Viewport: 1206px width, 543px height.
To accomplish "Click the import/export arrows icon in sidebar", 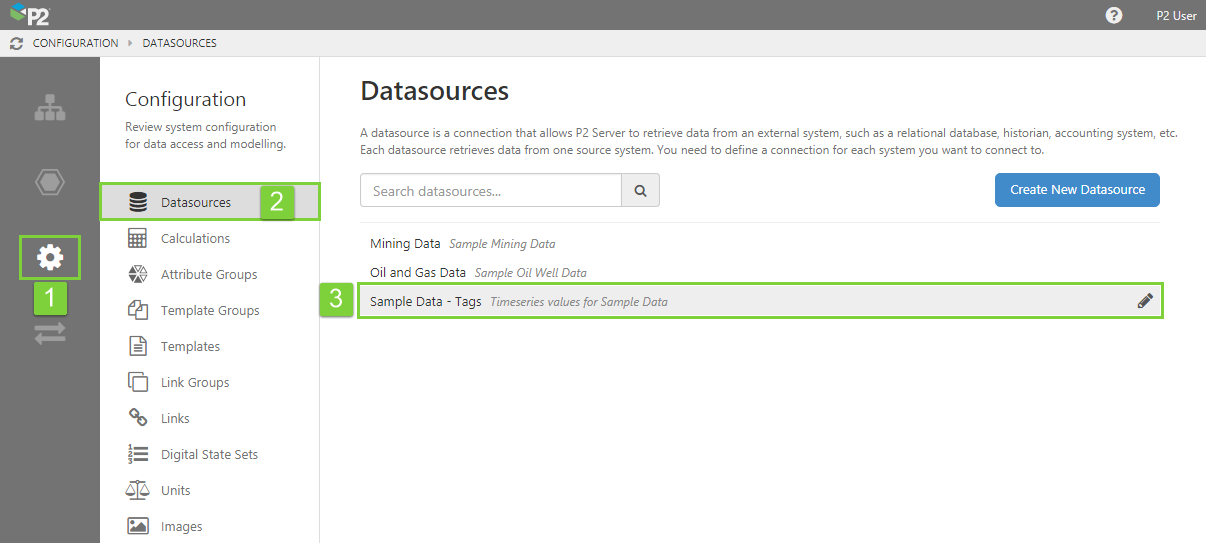I will pos(49,334).
